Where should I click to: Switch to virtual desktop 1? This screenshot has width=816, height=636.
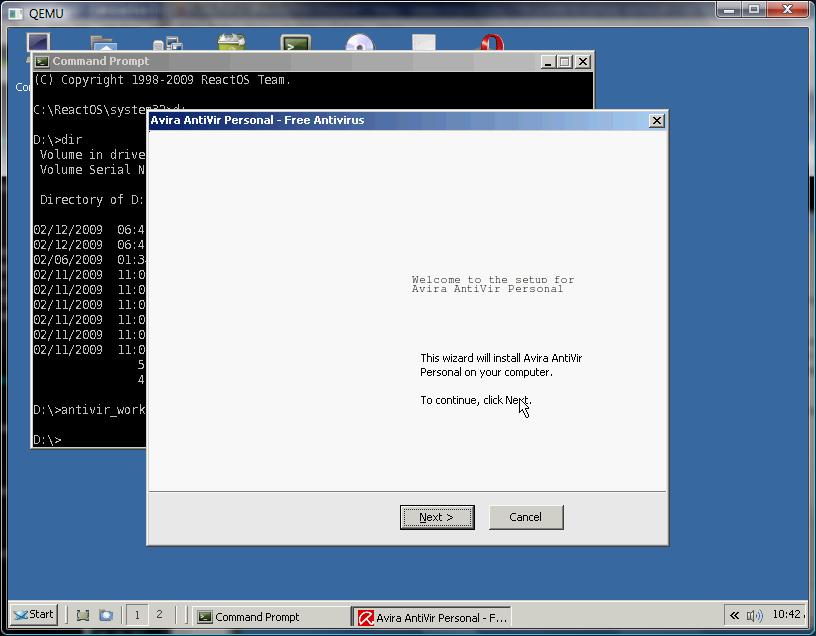[x=137, y=615]
